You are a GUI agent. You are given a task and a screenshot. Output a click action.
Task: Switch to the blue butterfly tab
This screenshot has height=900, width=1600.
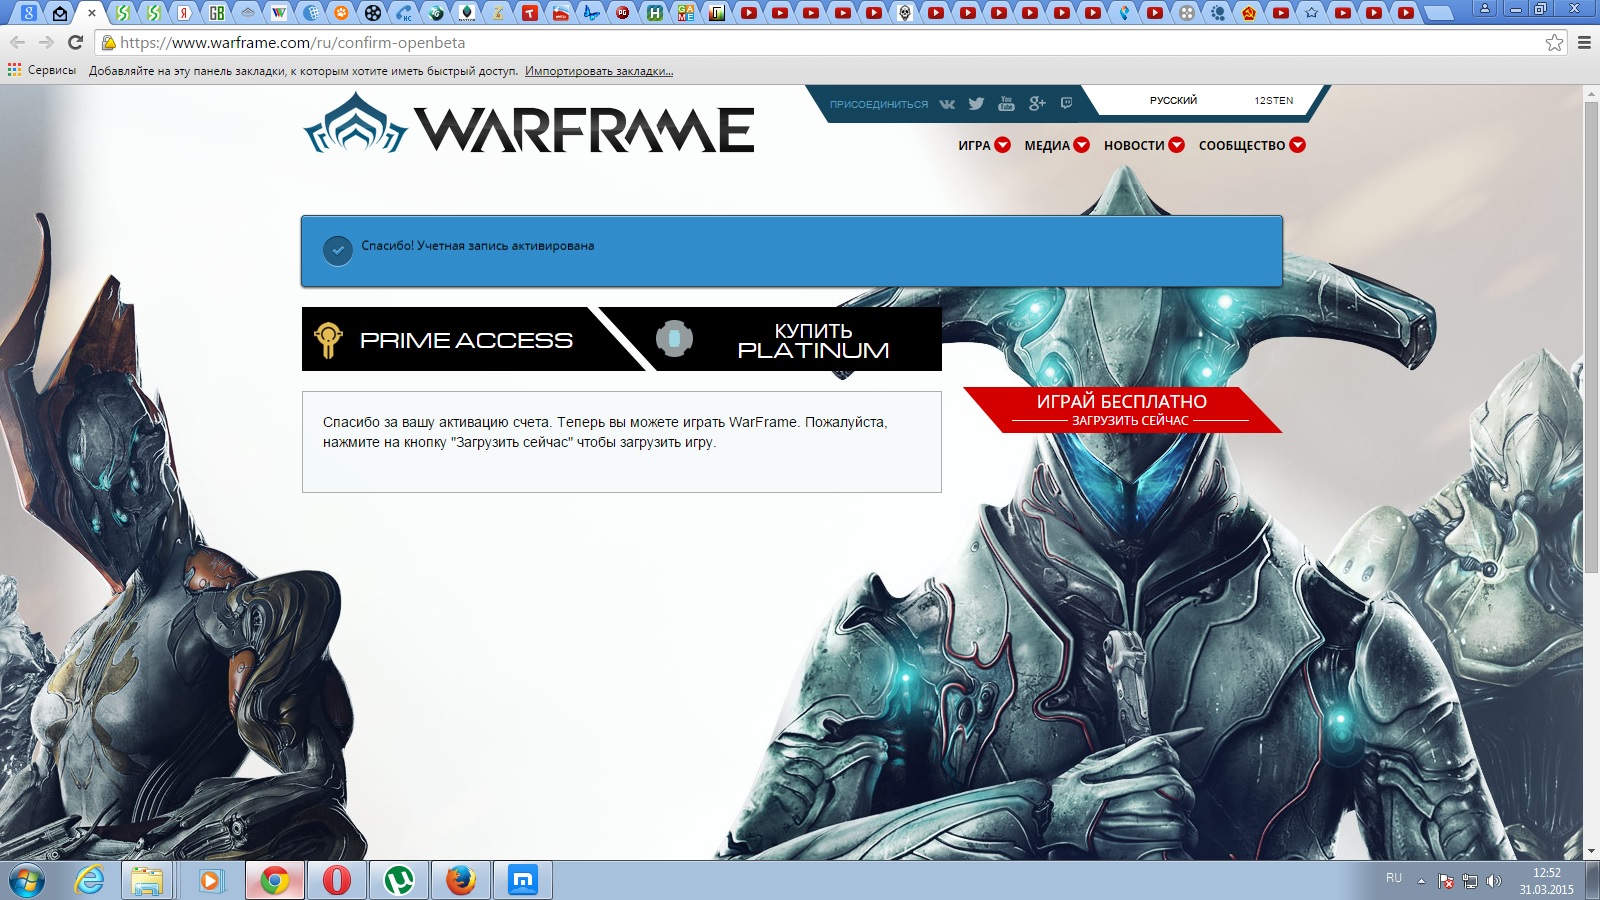pyautogui.click(x=592, y=13)
